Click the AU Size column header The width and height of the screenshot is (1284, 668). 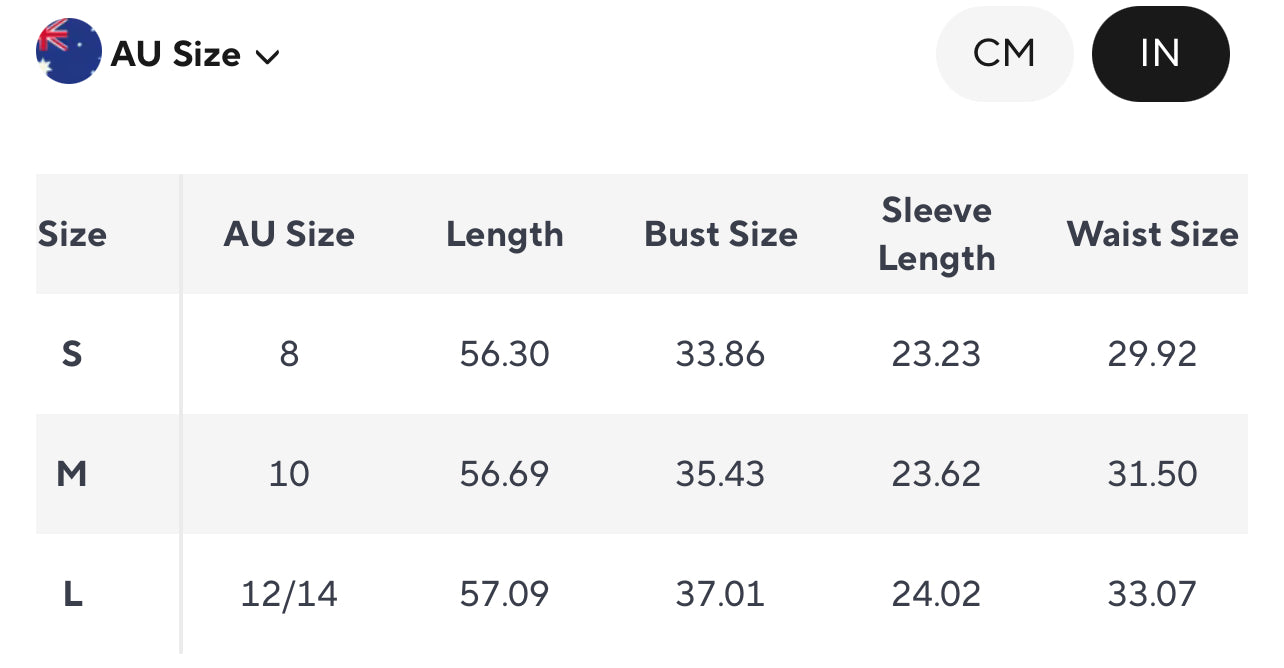[289, 234]
